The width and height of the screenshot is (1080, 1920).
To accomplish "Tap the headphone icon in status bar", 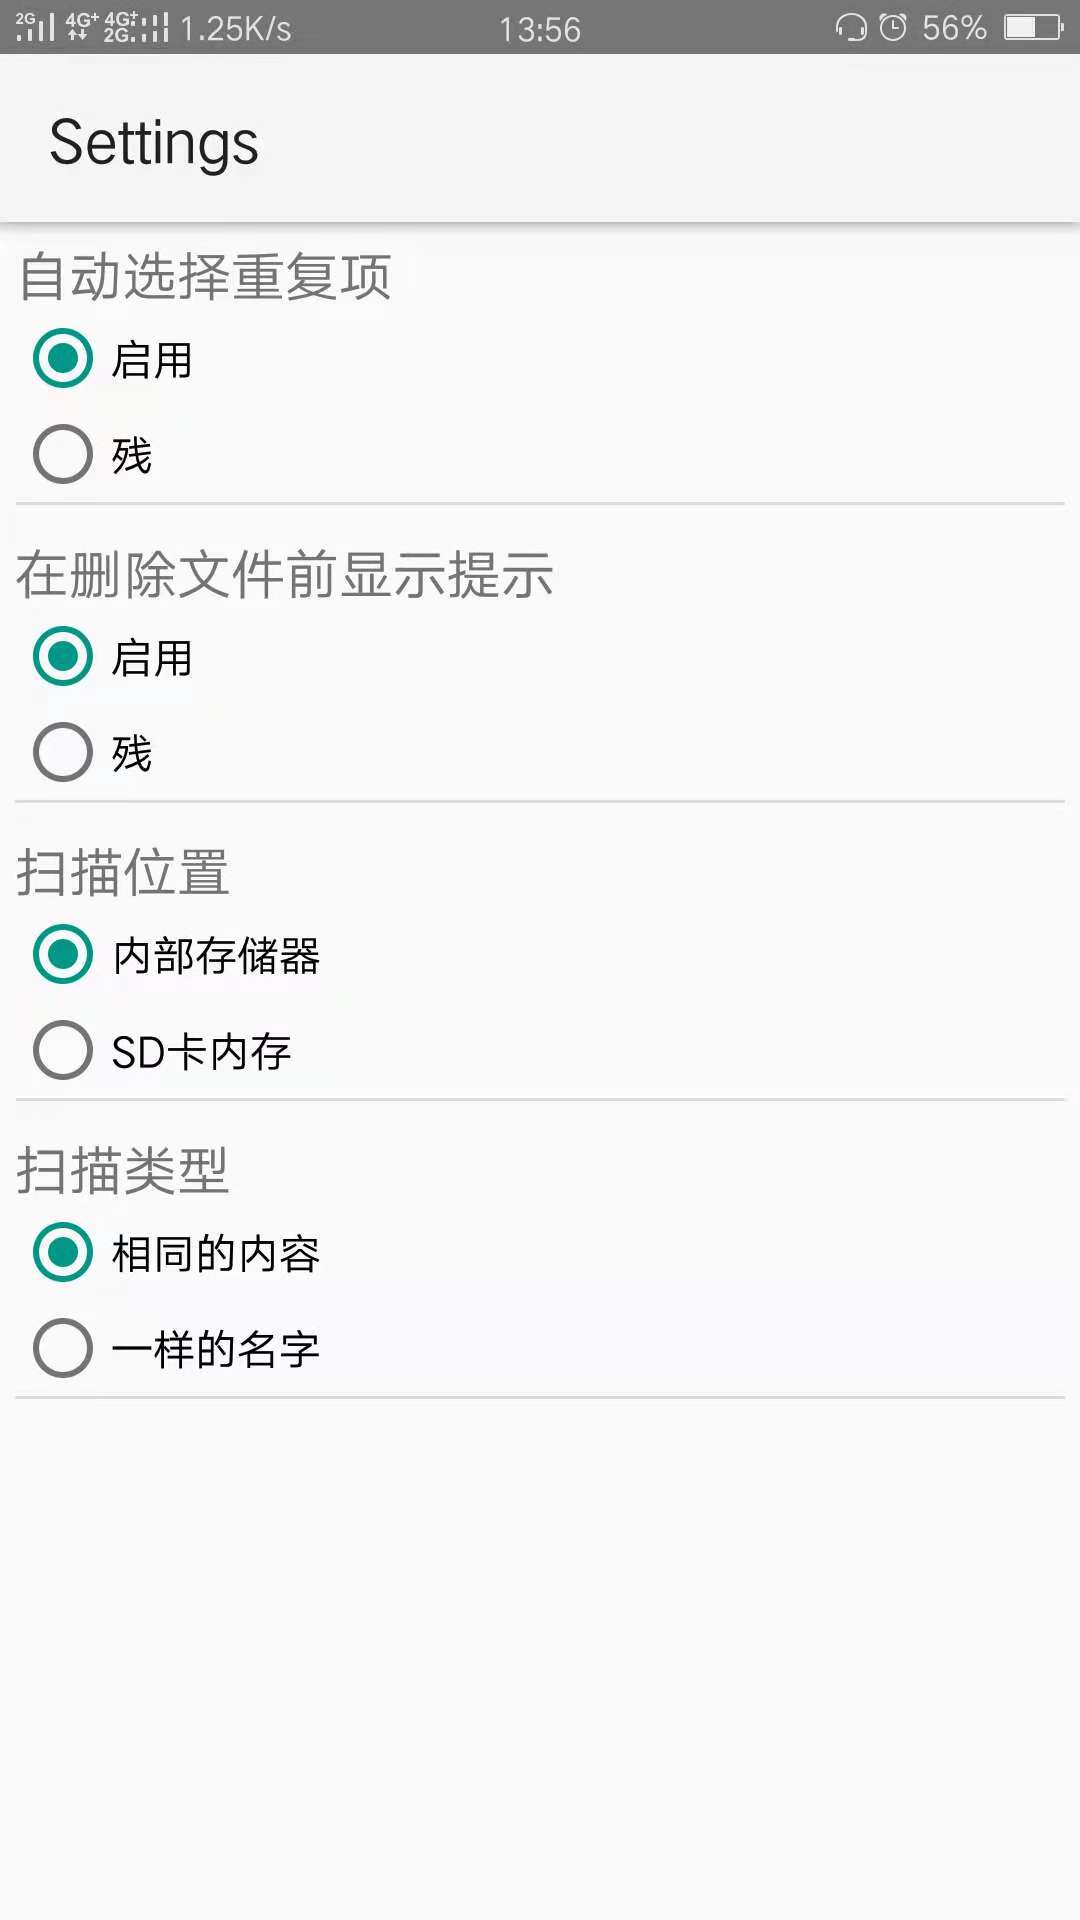I will pos(851,27).
